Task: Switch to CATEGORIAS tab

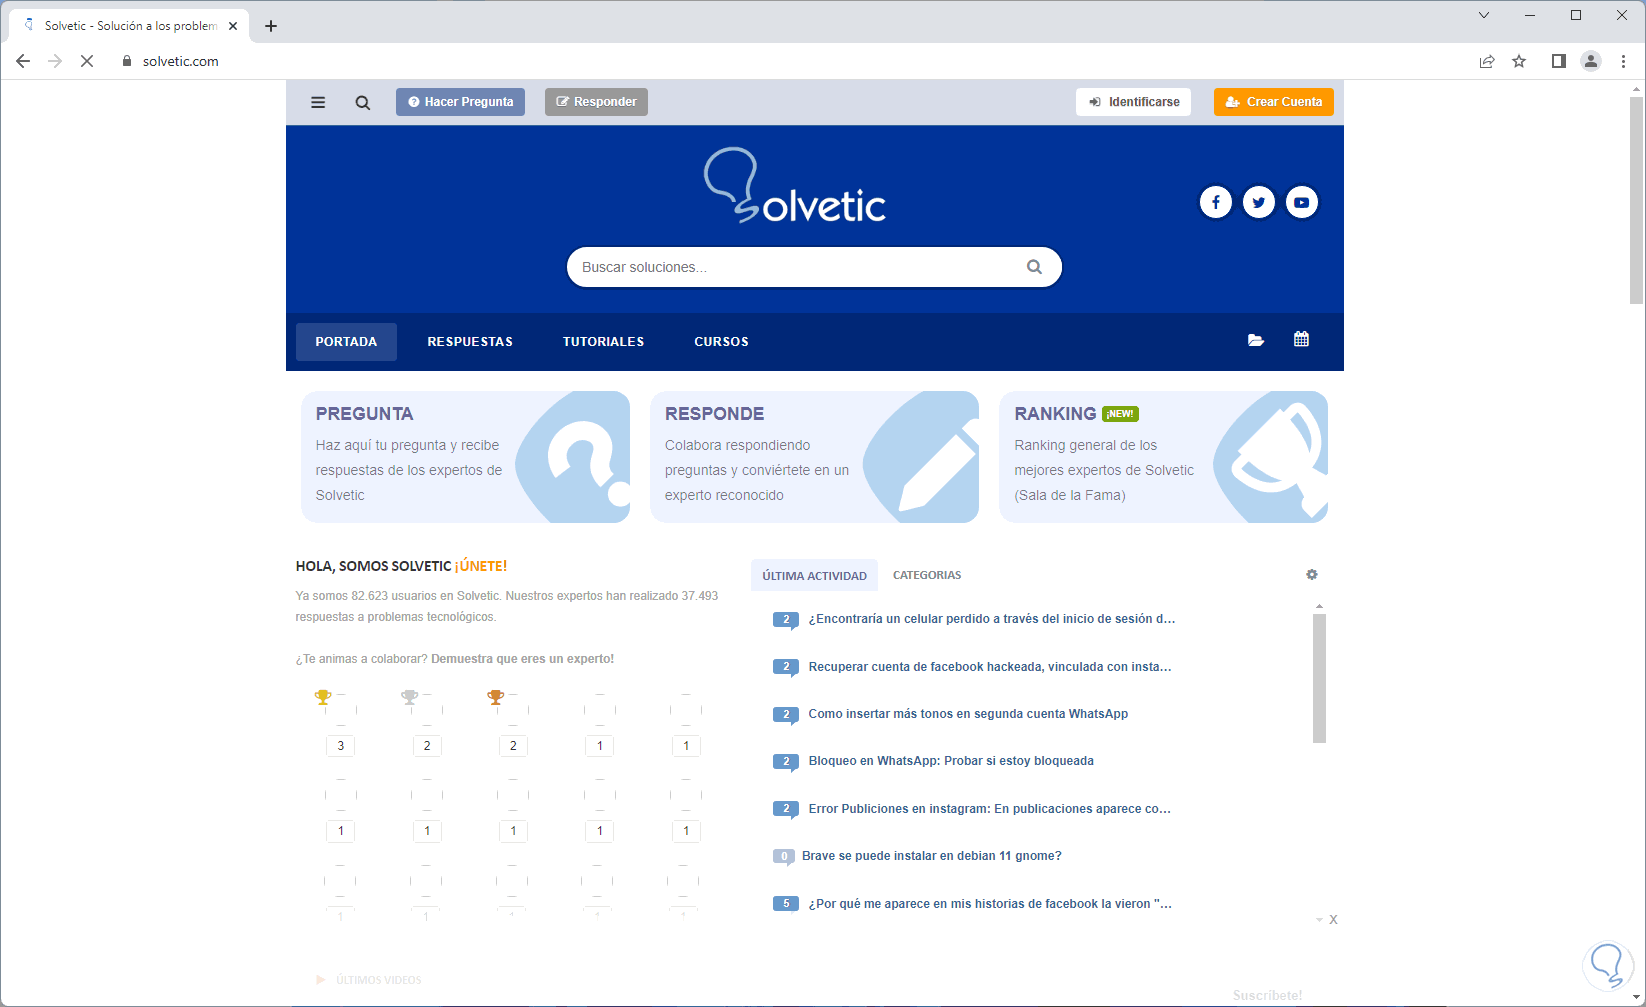Action: point(927,575)
